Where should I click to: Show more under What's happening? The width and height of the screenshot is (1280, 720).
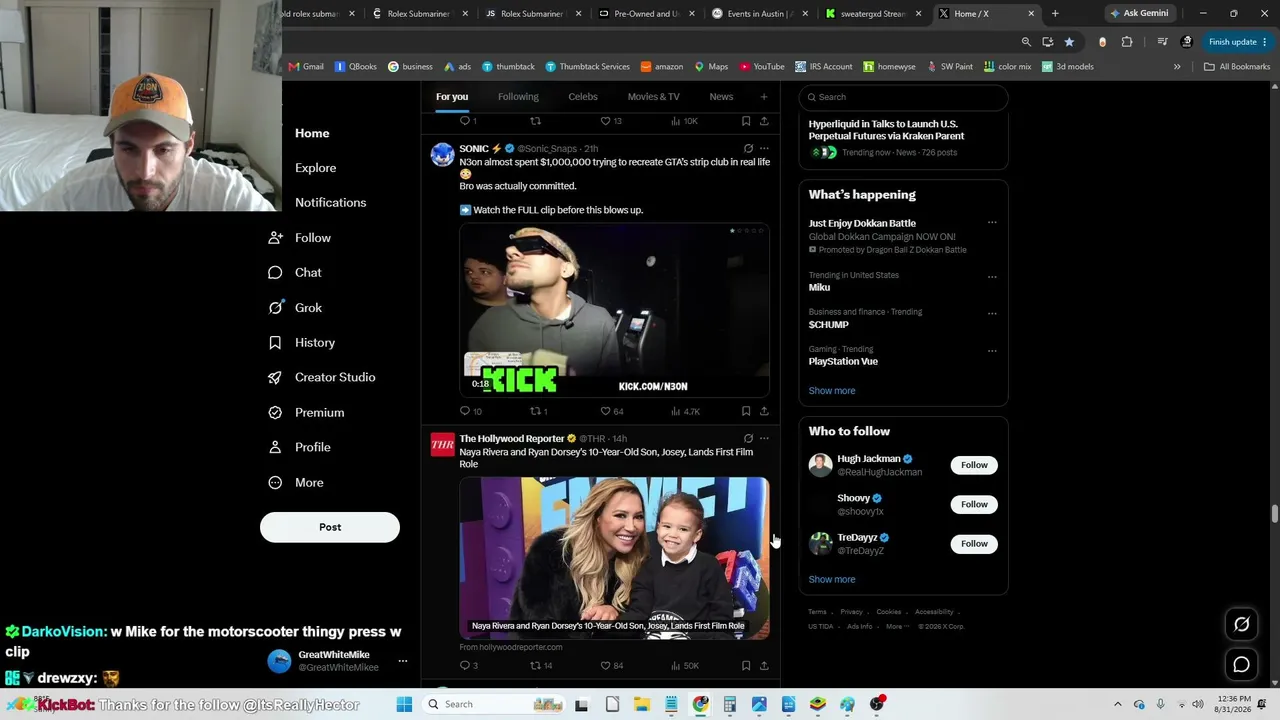832,391
